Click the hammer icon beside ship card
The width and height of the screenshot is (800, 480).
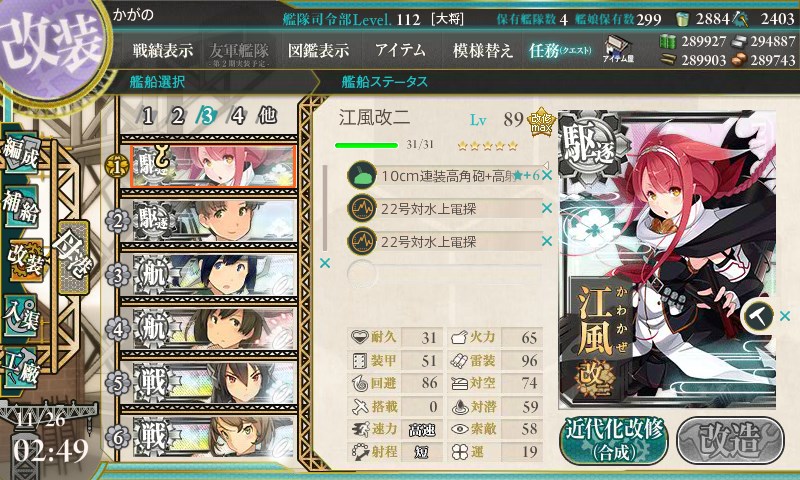(x=758, y=316)
